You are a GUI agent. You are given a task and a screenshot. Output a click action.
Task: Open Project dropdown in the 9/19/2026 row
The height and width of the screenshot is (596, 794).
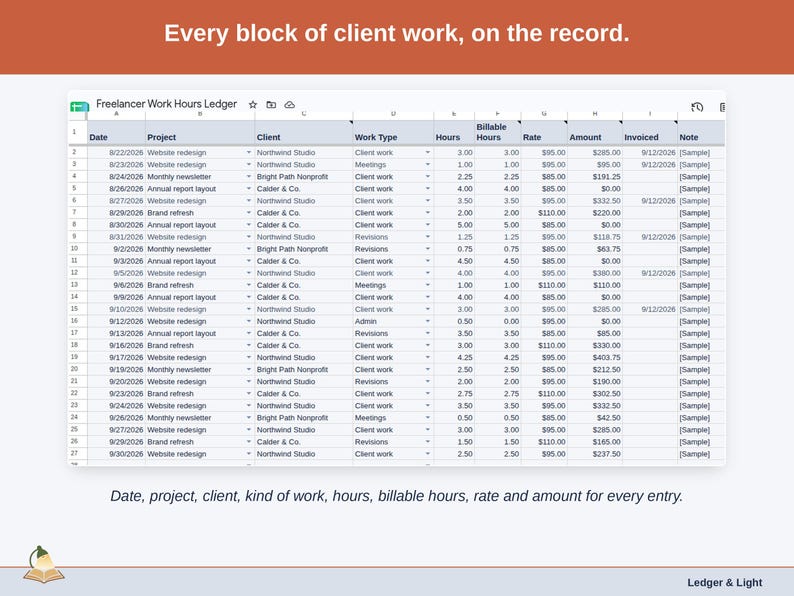pos(249,370)
